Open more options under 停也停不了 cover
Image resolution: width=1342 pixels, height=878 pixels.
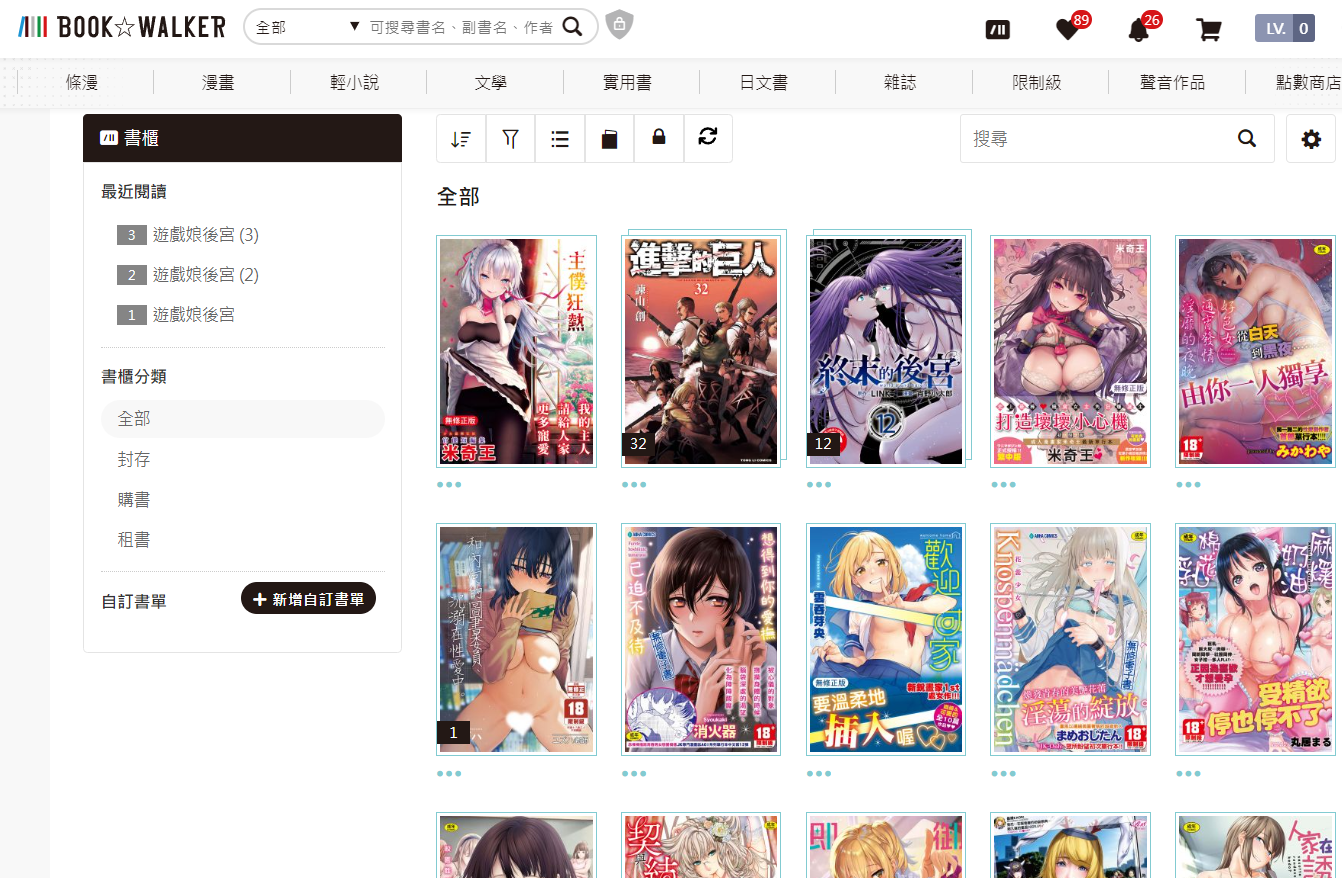(1189, 773)
